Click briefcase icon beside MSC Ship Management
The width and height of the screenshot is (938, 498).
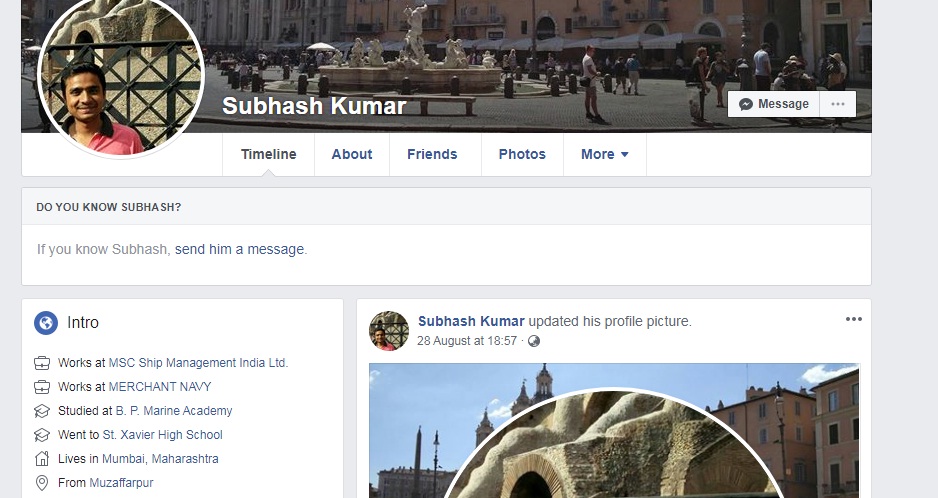(42, 363)
